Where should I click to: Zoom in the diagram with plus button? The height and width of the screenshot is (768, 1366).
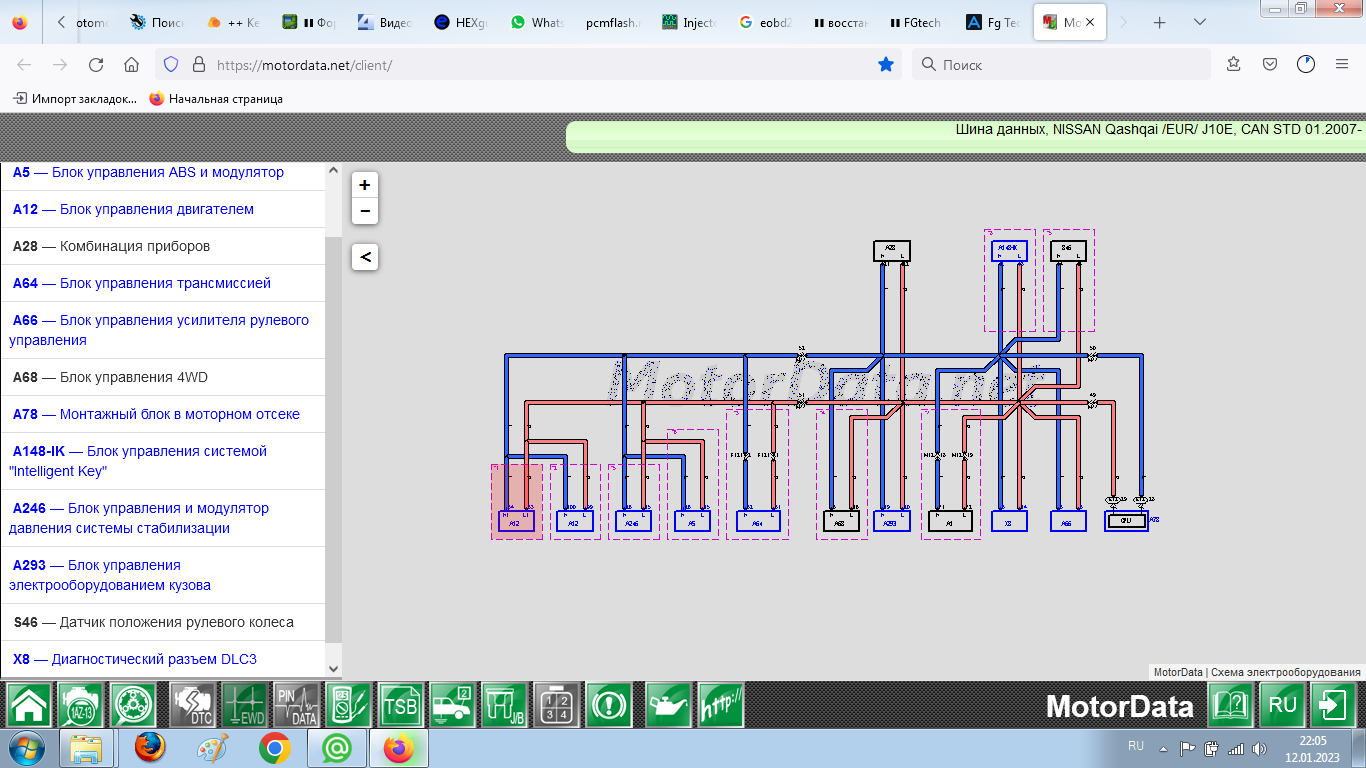365,185
